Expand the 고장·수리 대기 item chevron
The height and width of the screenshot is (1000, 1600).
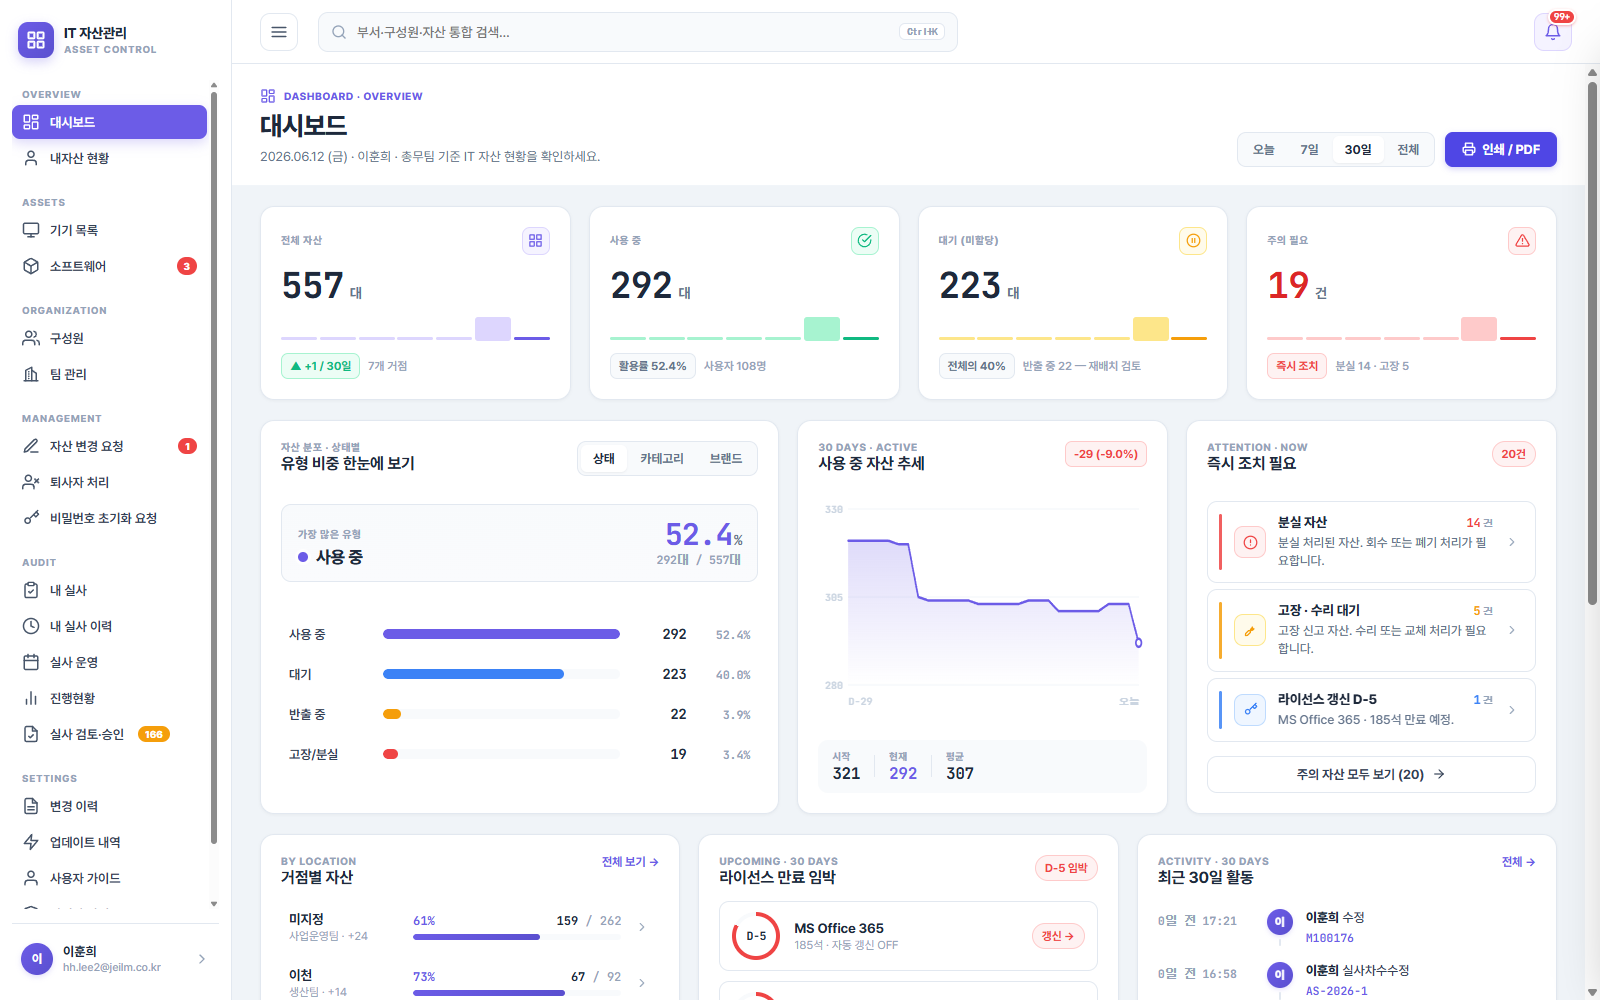(1511, 630)
